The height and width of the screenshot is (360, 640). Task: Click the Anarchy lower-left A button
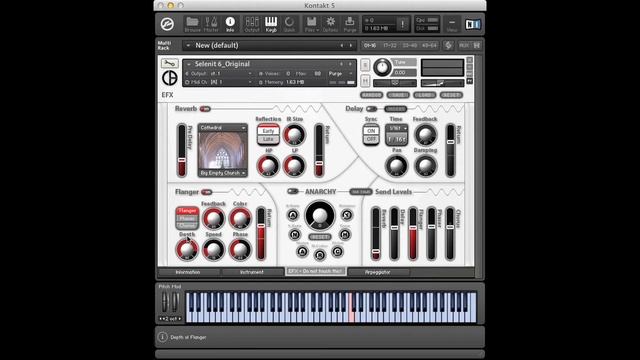(x=302, y=251)
